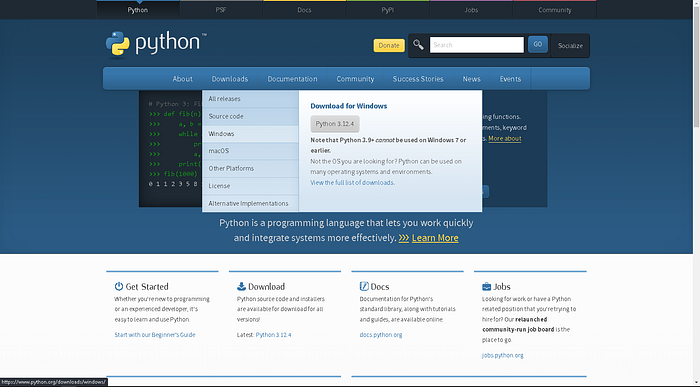Open the Downloads navigation menu
Image resolution: width=700 pixels, height=387 pixels.
click(x=229, y=79)
